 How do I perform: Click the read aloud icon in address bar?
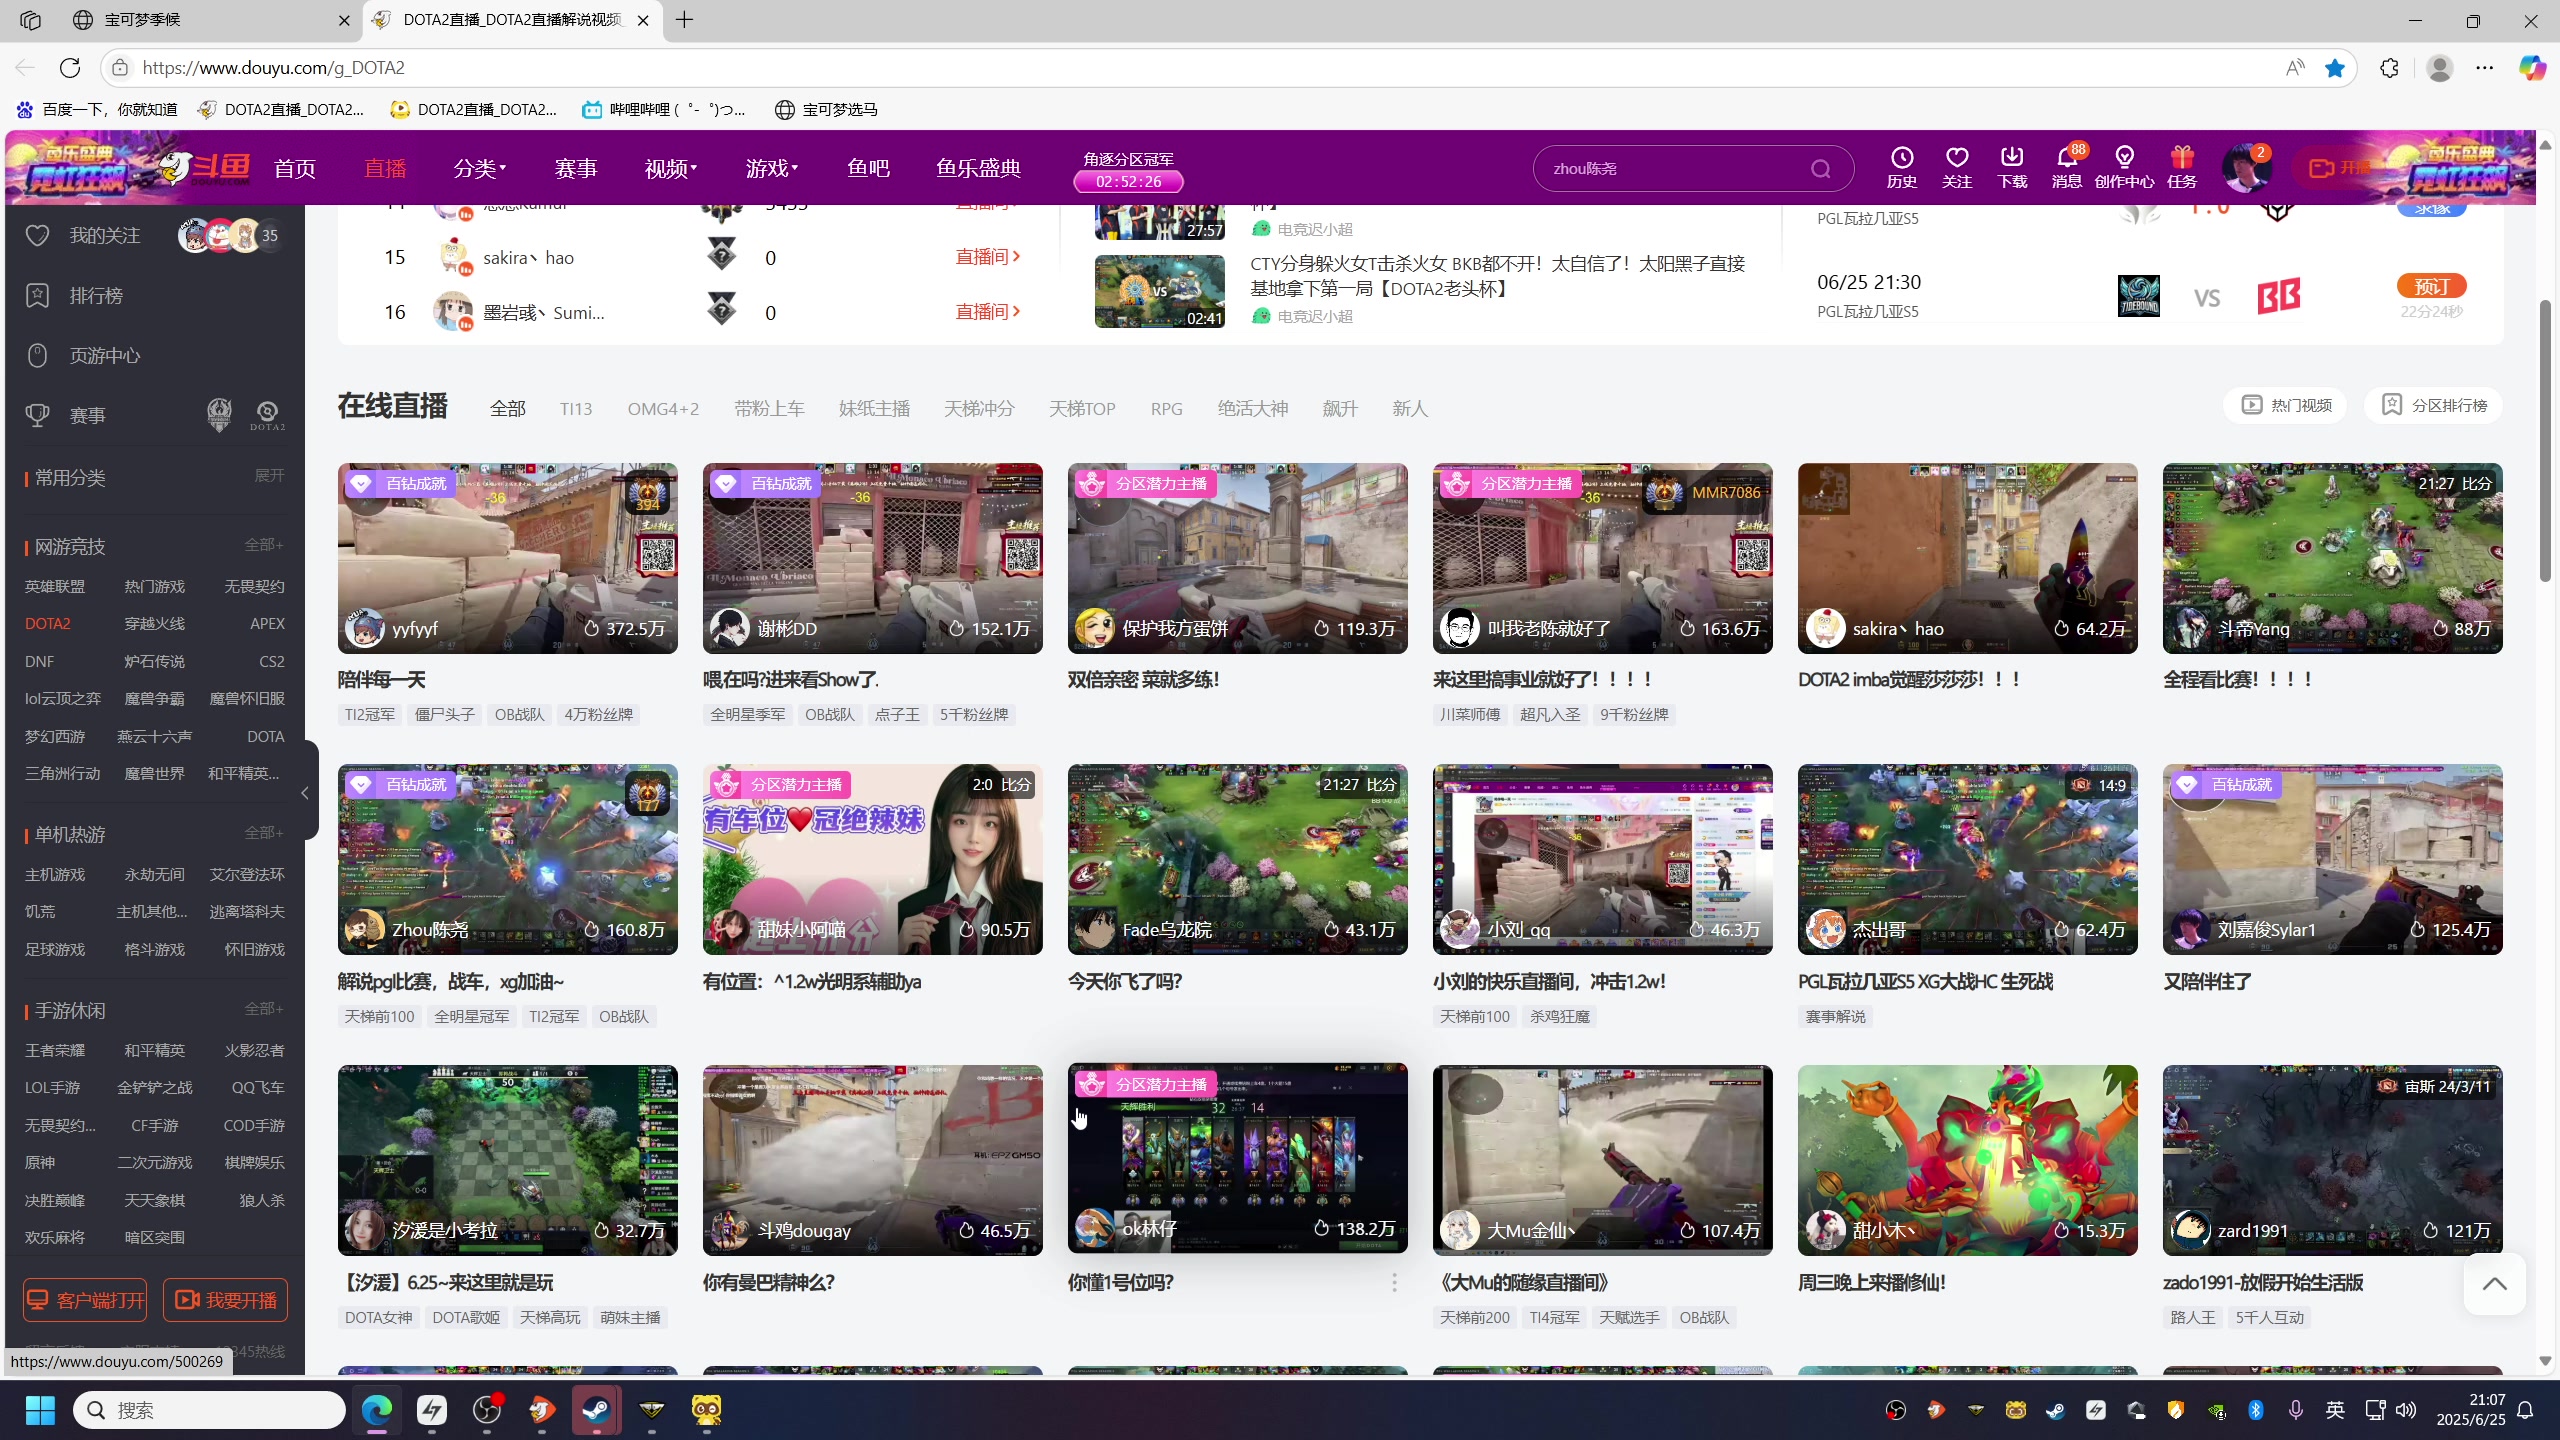2295,68
